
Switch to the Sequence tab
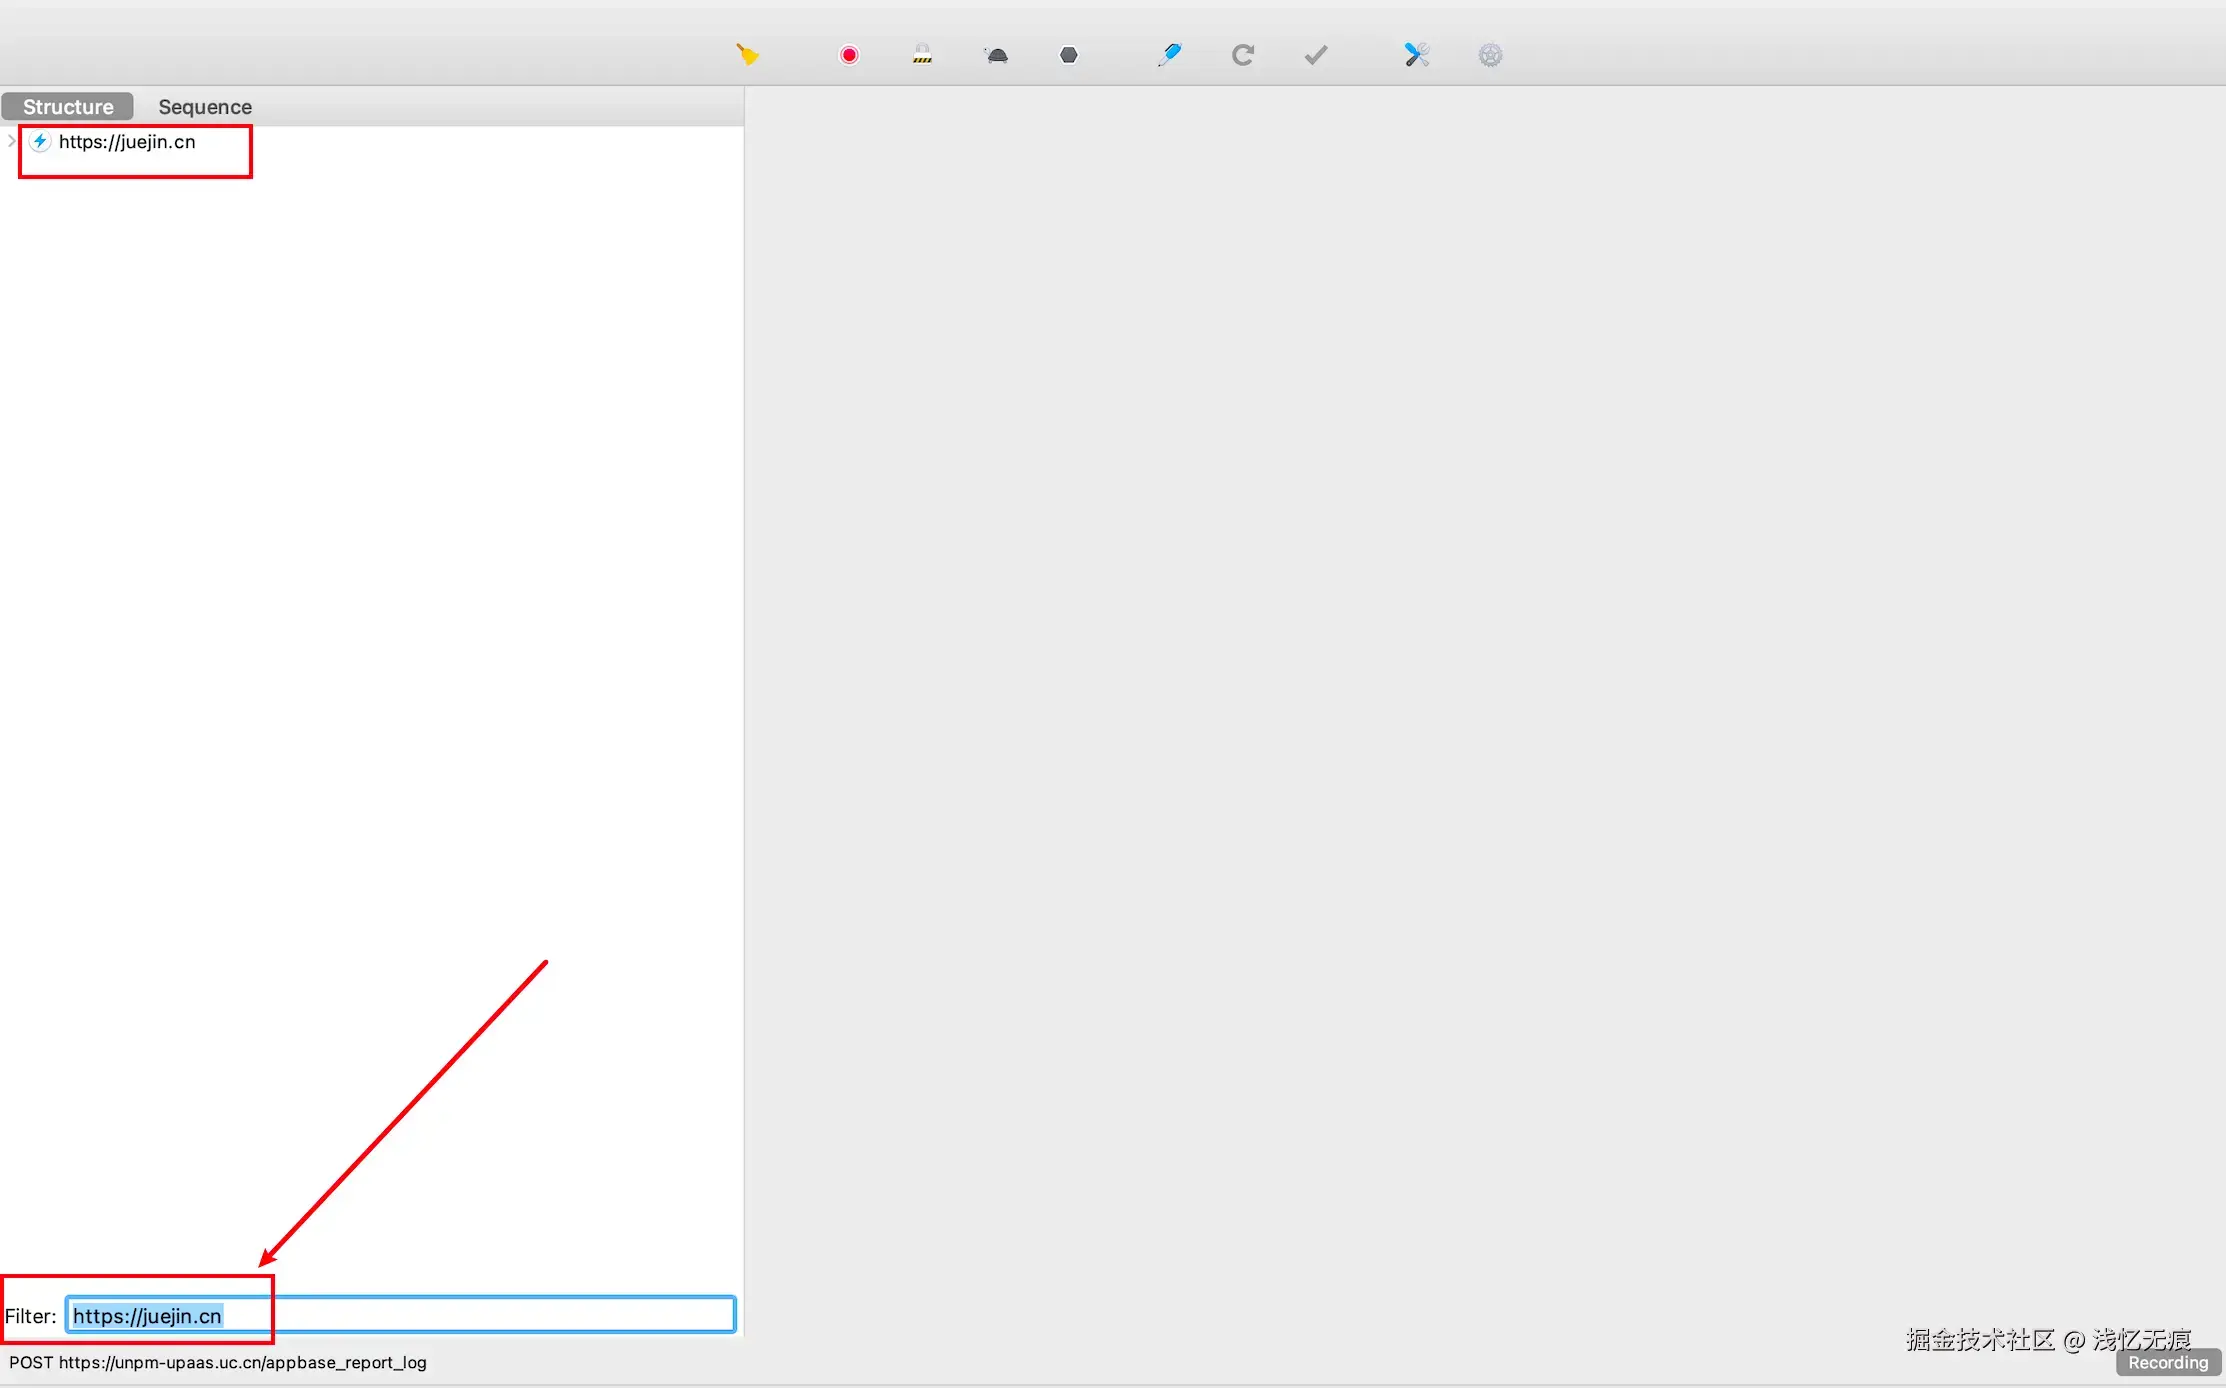[x=205, y=107]
